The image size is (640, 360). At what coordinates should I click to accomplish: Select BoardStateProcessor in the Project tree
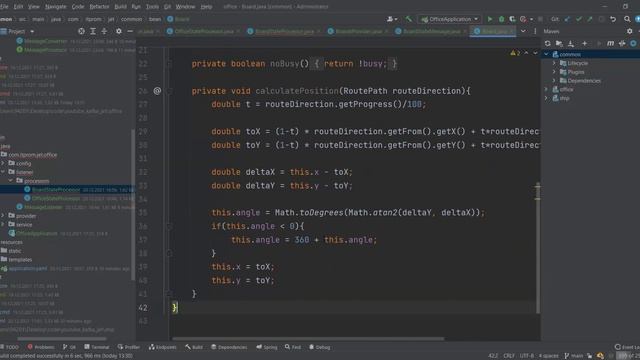tap(56, 190)
